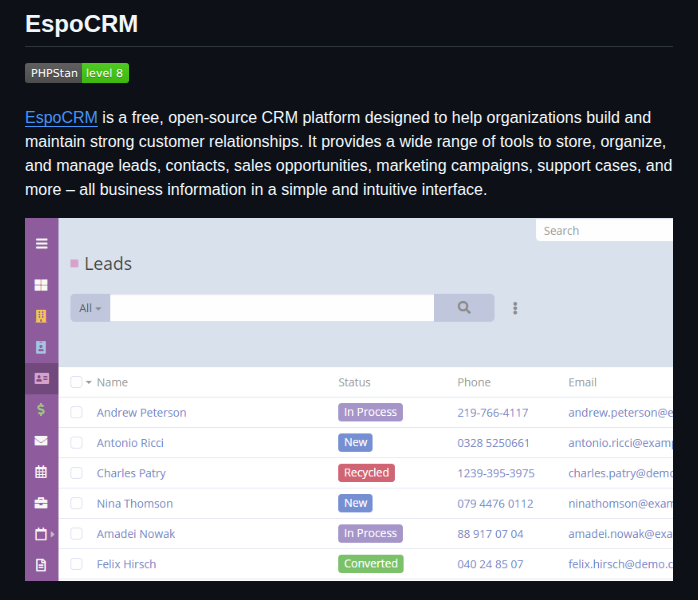Tick the checkbox for Charles Patry
The image size is (698, 600).
[x=76, y=473]
